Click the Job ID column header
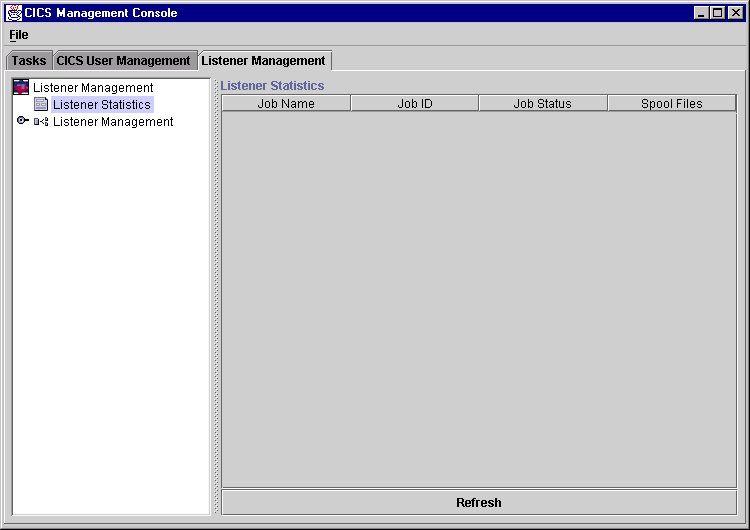 415,103
